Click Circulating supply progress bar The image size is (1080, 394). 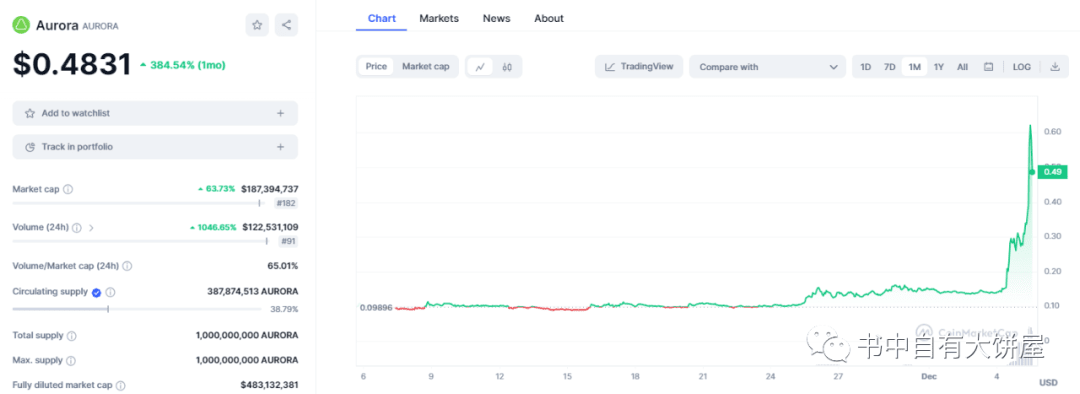tap(136, 309)
